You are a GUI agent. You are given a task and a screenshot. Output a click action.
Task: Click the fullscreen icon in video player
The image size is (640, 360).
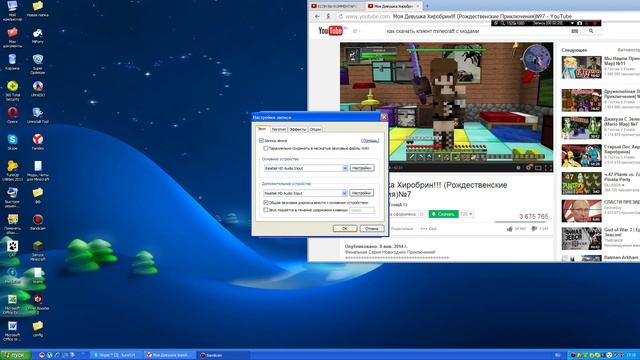click(548, 167)
